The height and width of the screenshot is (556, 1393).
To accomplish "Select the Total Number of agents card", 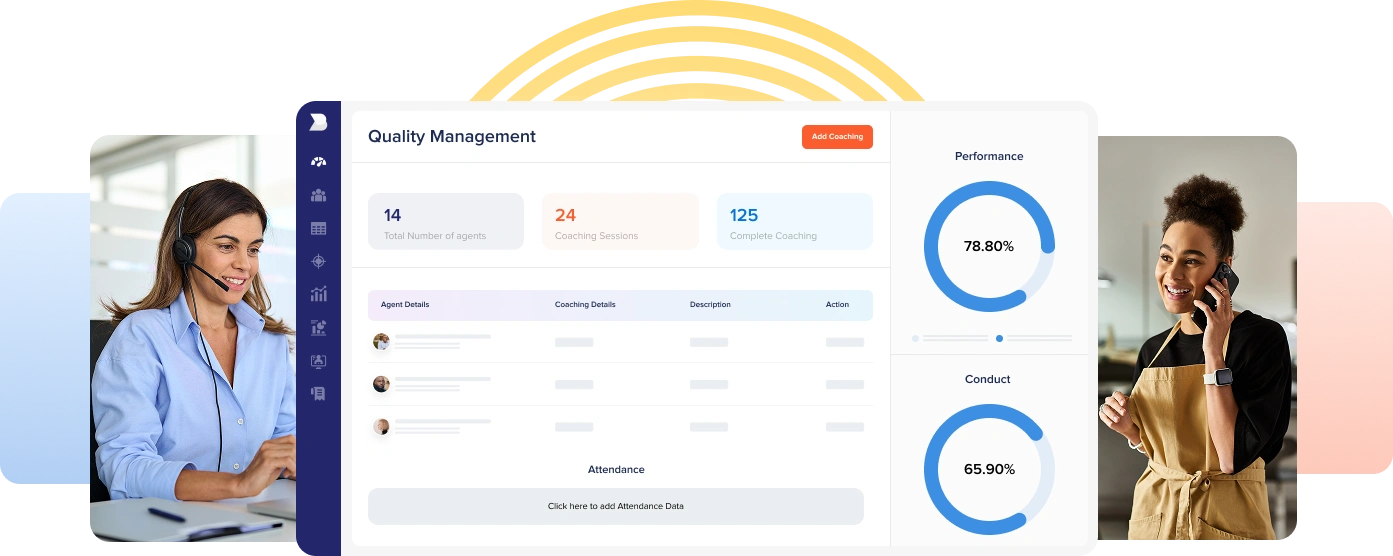I will (445, 221).
